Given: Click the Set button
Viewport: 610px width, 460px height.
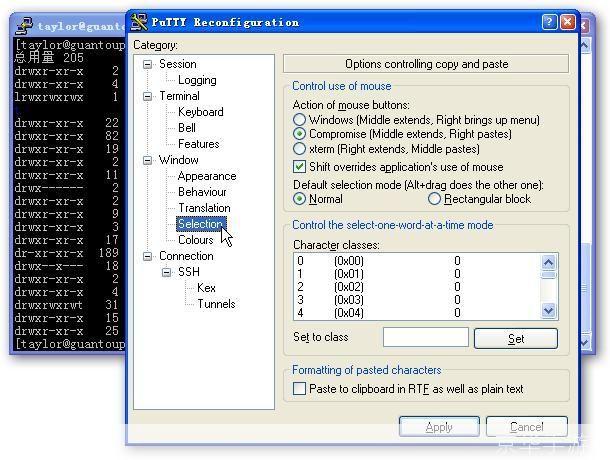Looking at the screenshot, I should 516,338.
